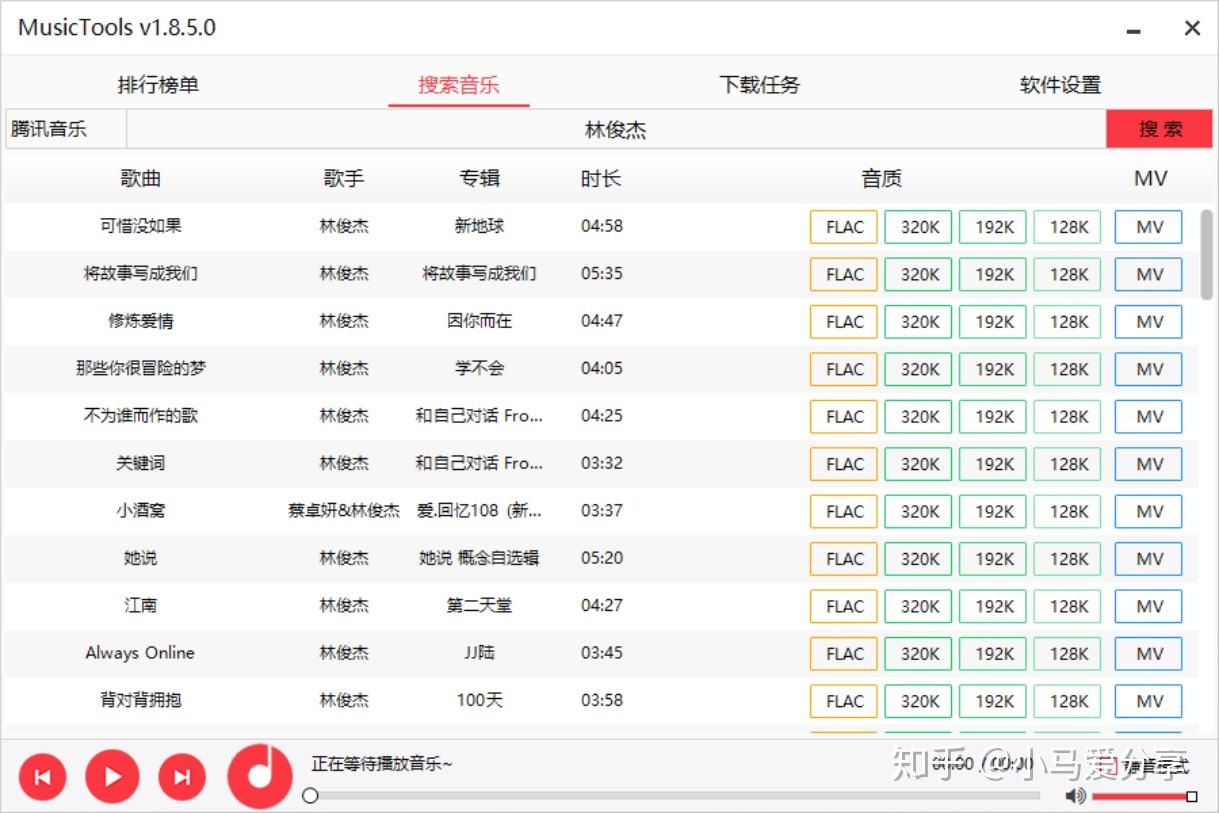The image size is (1219, 813).
Task: Choose 320K for 那些你很冒险的梦
Action: [918, 369]
